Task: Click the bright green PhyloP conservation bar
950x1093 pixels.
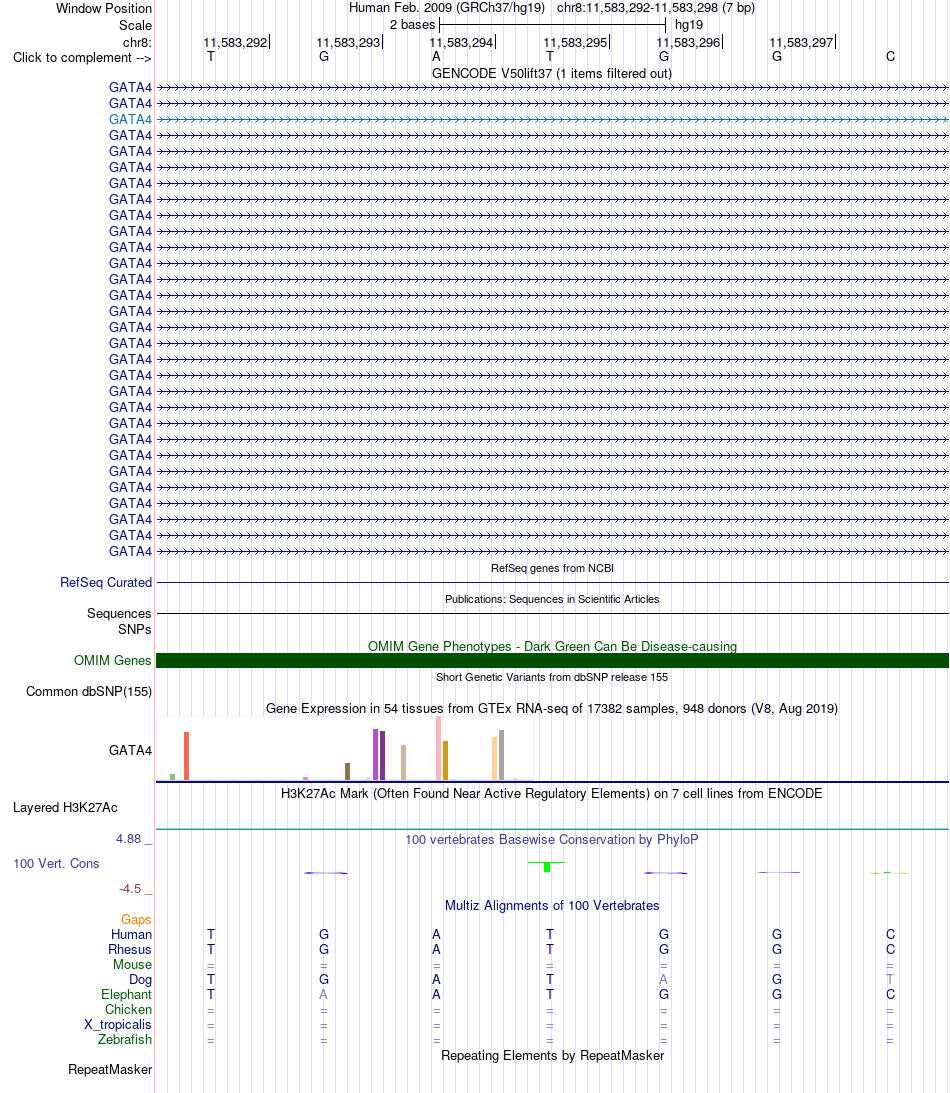Action: [547, 866]
